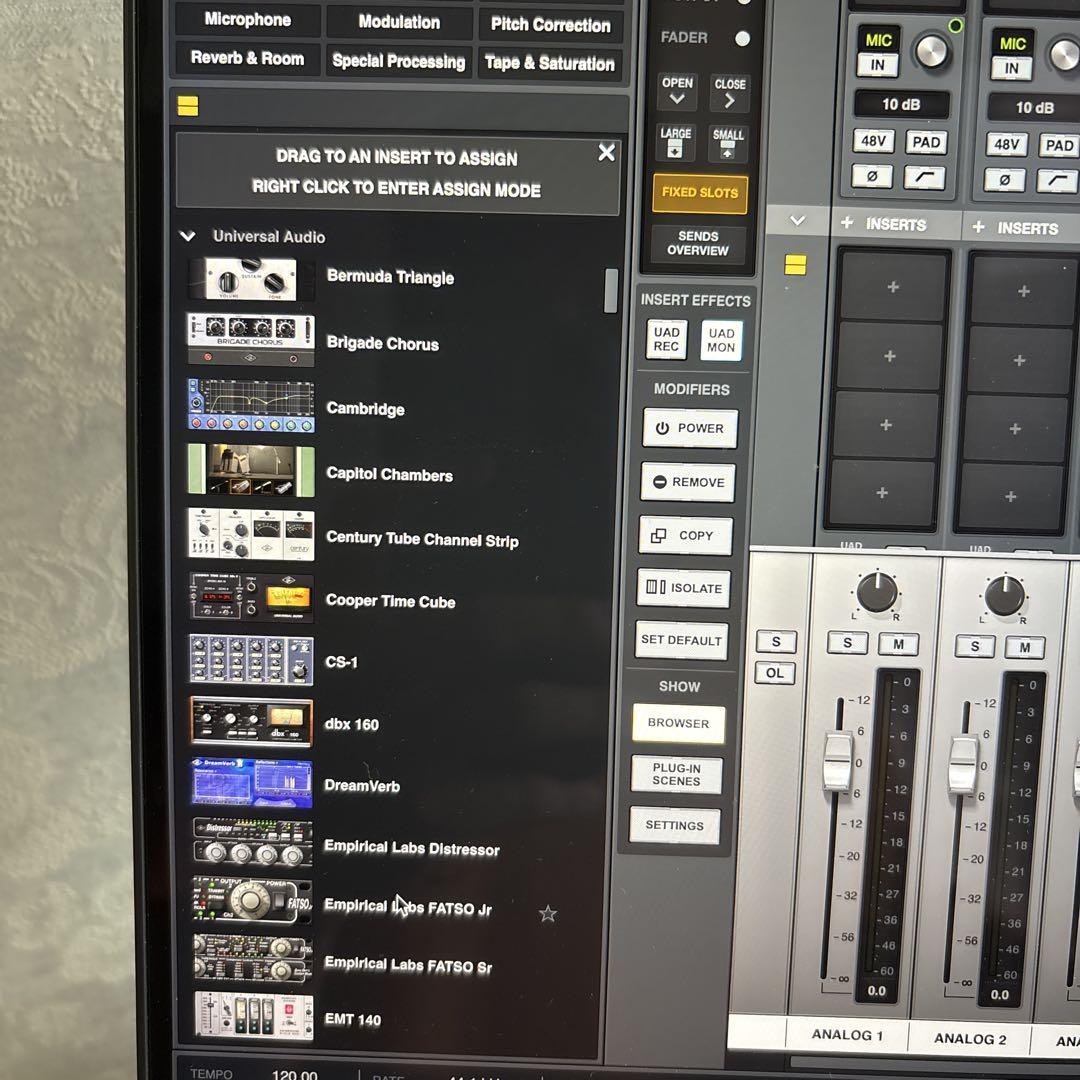Toggle PAD on channel 1
This screenshot has width=1080, height=1080.
926,143
